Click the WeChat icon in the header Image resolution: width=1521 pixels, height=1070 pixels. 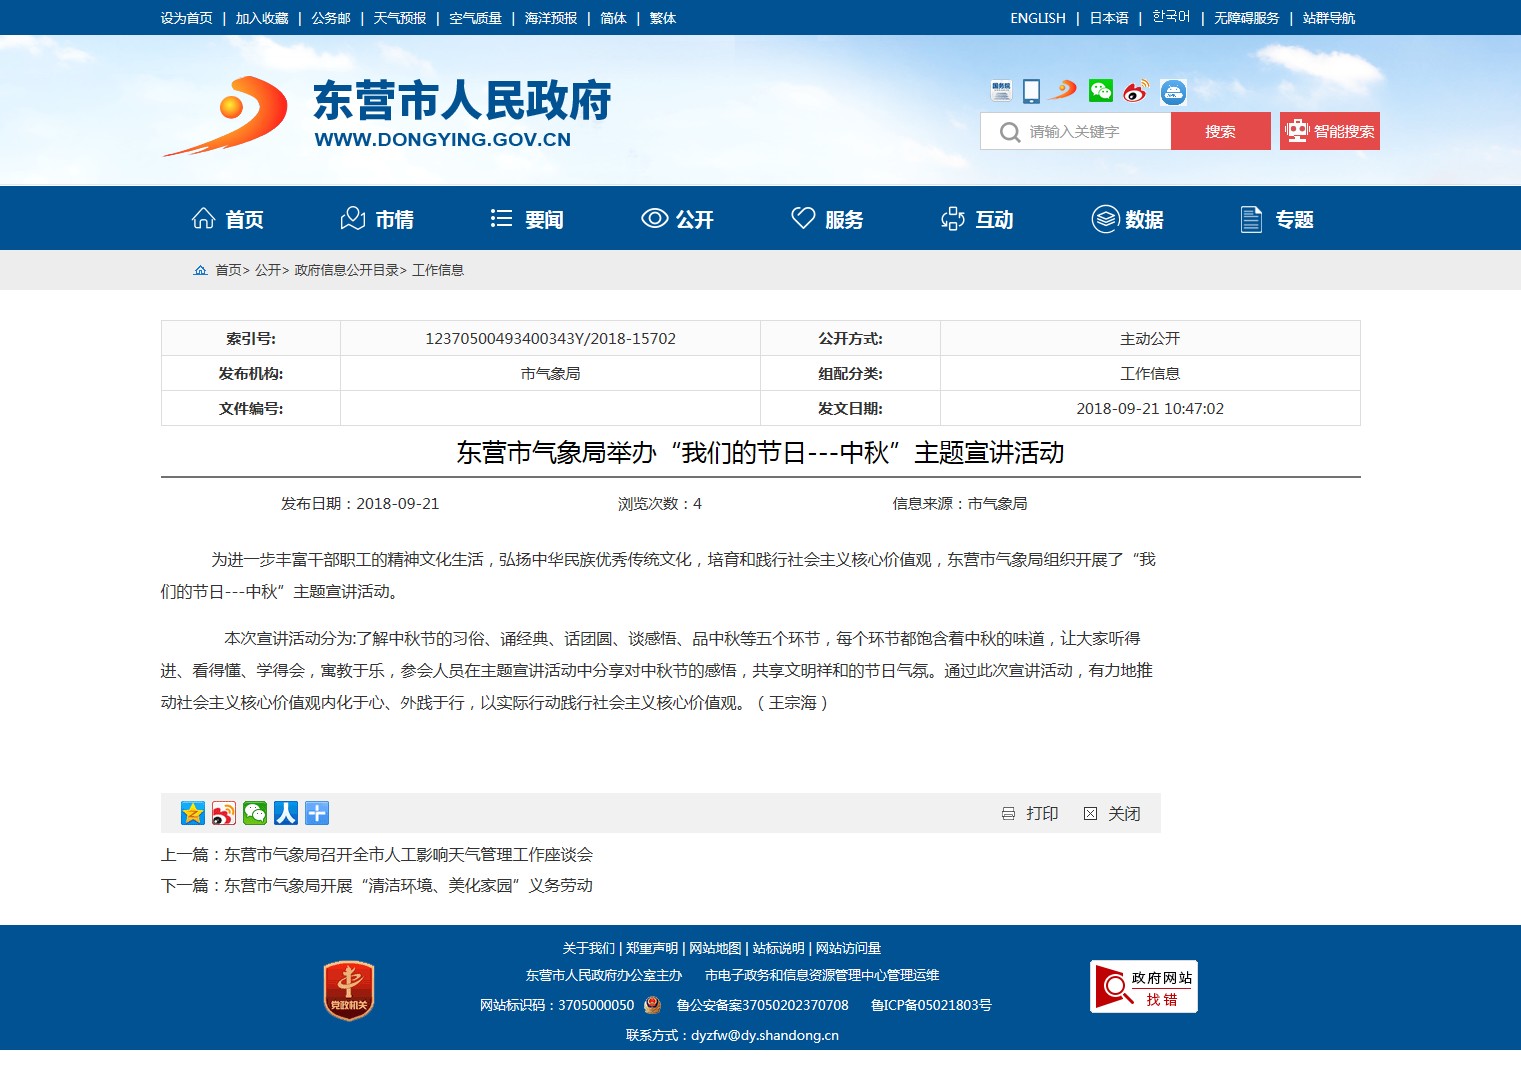(x=1100, y=91)
